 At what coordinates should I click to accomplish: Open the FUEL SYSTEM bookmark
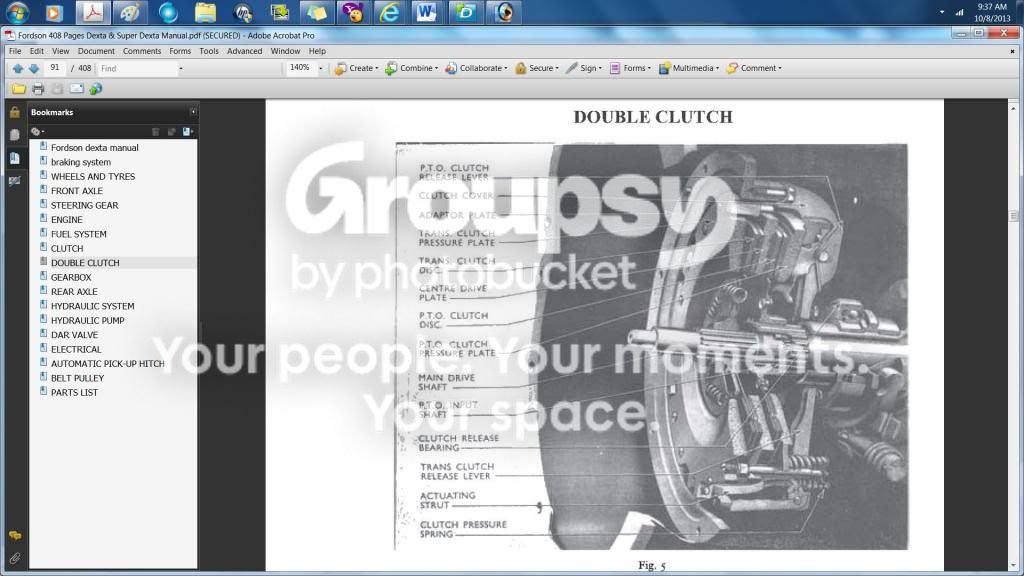click(78, 234)
